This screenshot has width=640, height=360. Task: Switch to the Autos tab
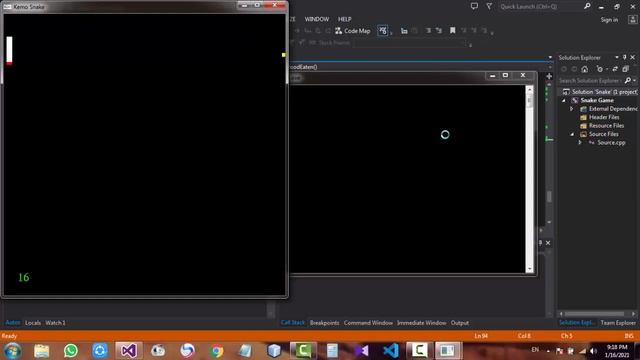(x=13, y=323)
